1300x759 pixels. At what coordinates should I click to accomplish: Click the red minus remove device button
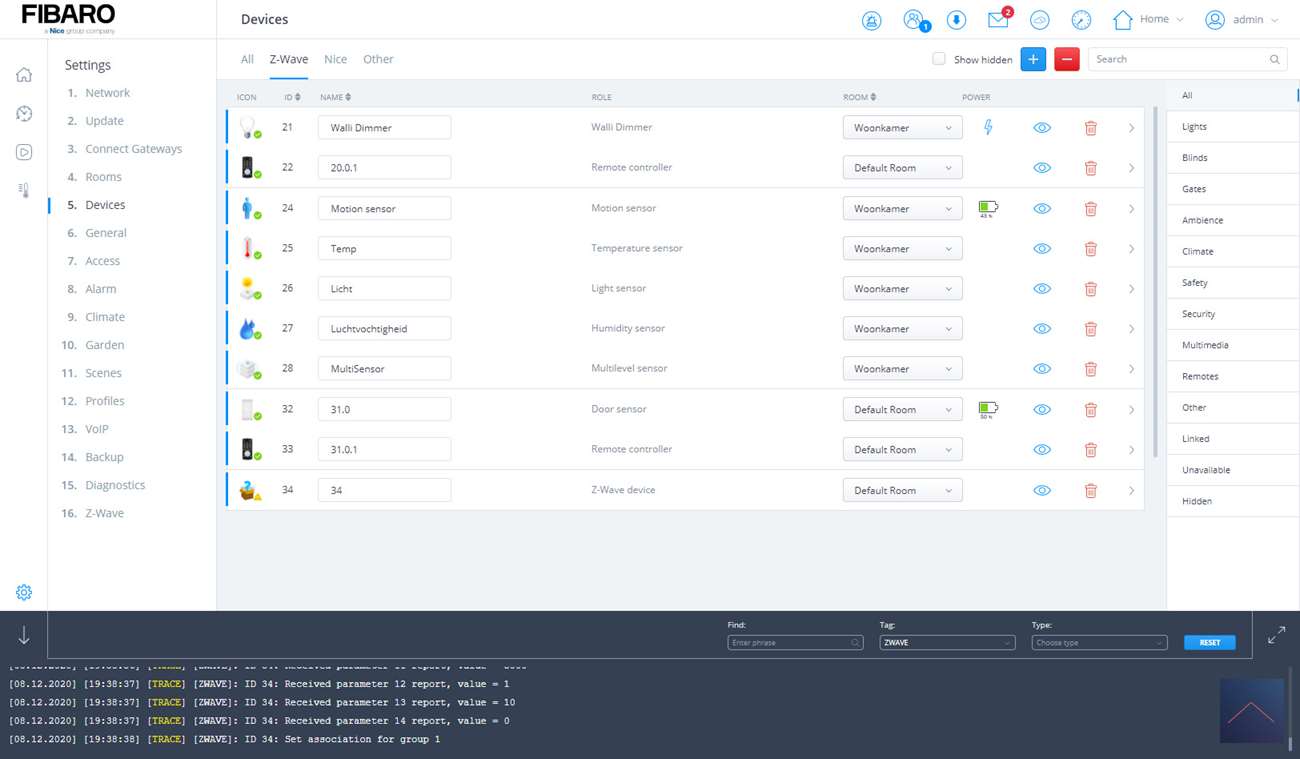pyautogui.click(x=1066, y=59)
